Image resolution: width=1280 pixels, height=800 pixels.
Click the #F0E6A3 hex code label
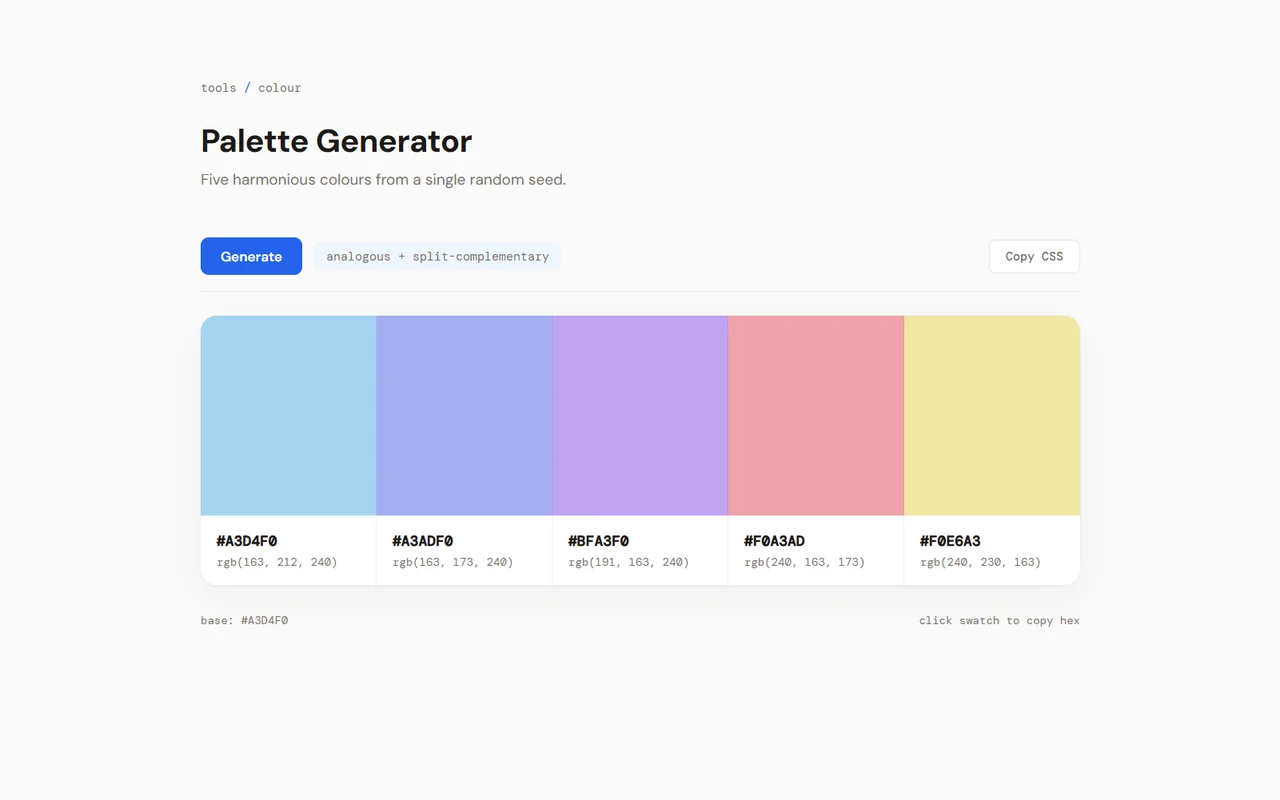pos(950,541)
